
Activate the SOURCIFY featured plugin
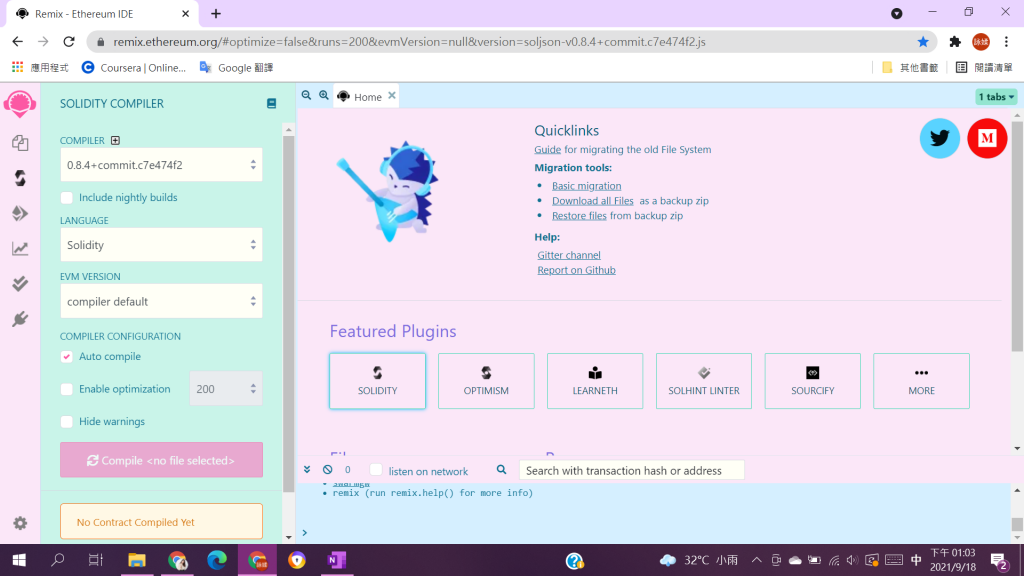click(812, 381)
